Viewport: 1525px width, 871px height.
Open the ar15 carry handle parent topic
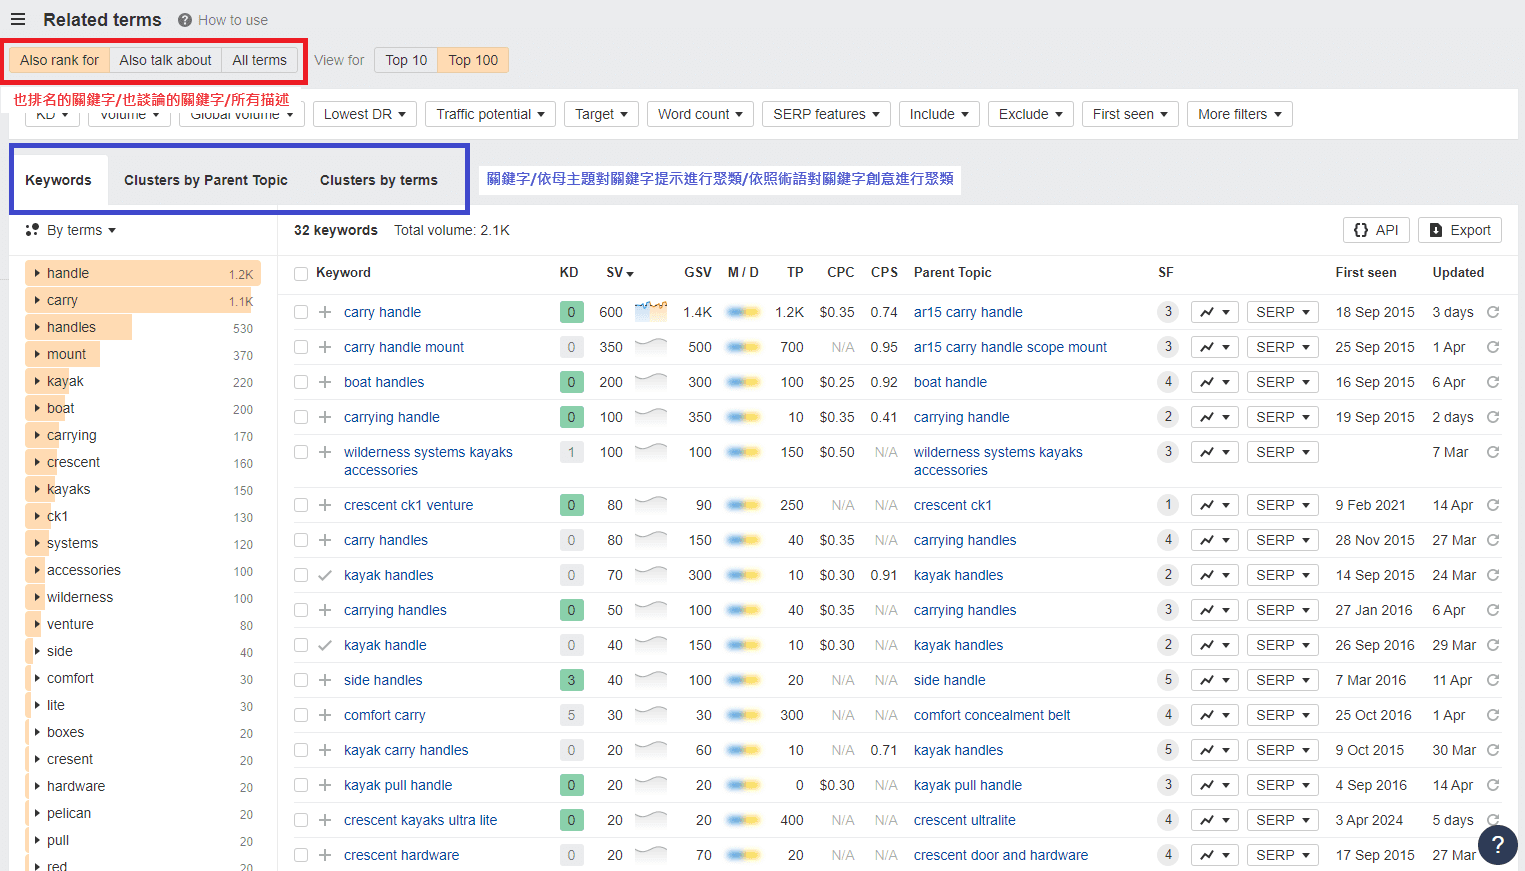click(968, 312)
